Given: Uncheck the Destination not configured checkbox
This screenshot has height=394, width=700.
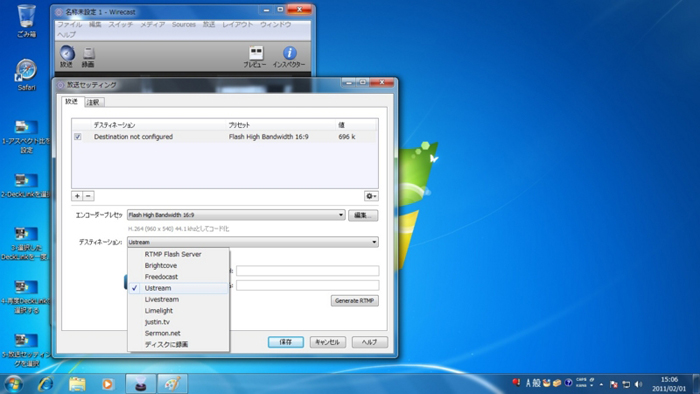Looking at the screenshot, I should (x=78, y=137).
